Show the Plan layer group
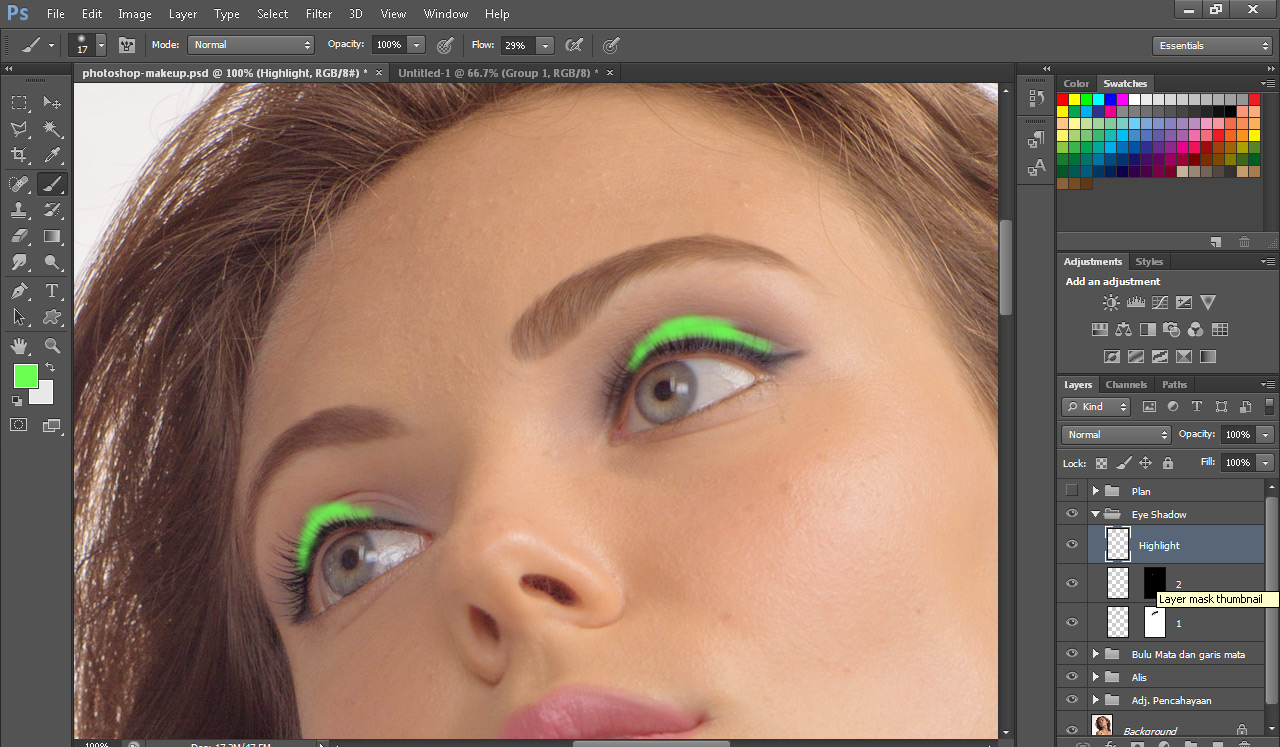The height and width of the screenshot is (747, 1280). (x=1072, y=491)
